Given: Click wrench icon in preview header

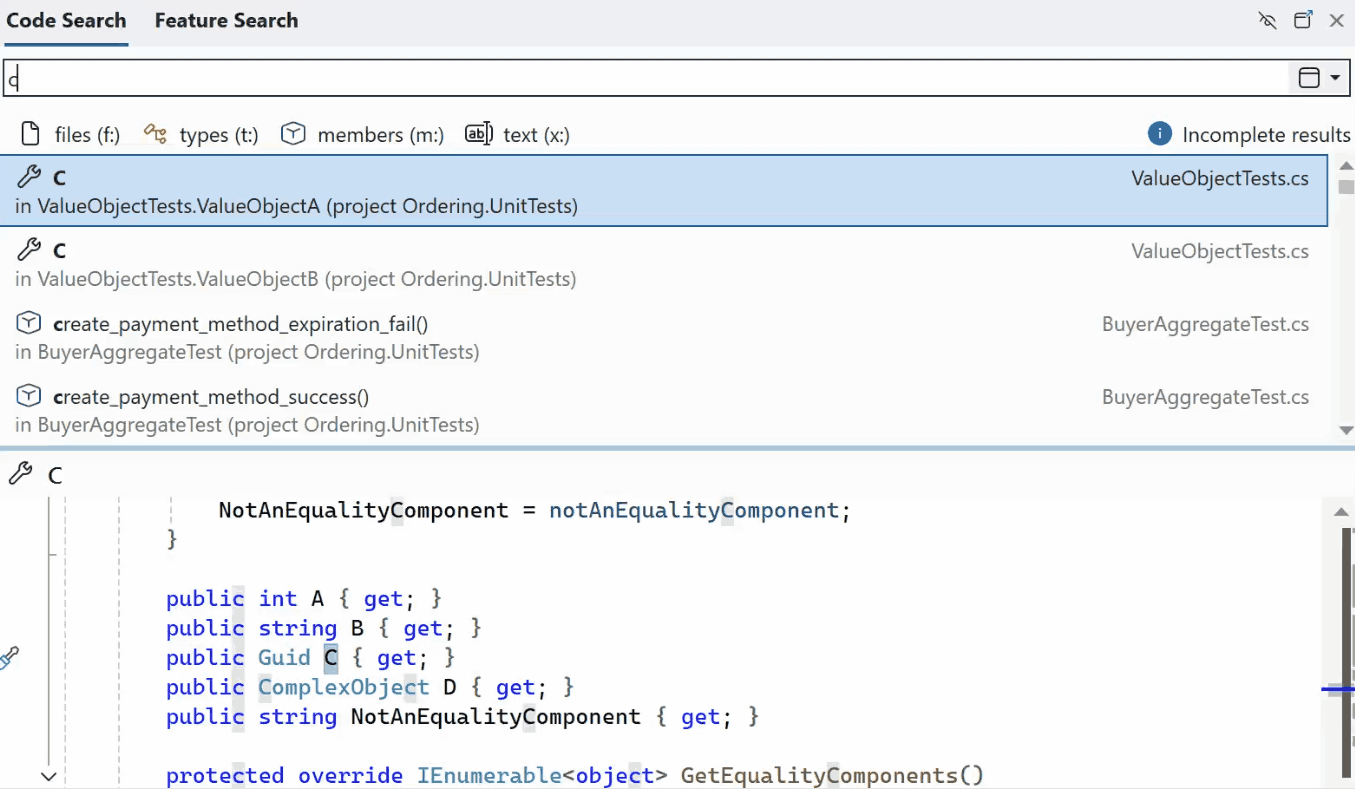Looking at the screenshot, I should pos(20,474).
